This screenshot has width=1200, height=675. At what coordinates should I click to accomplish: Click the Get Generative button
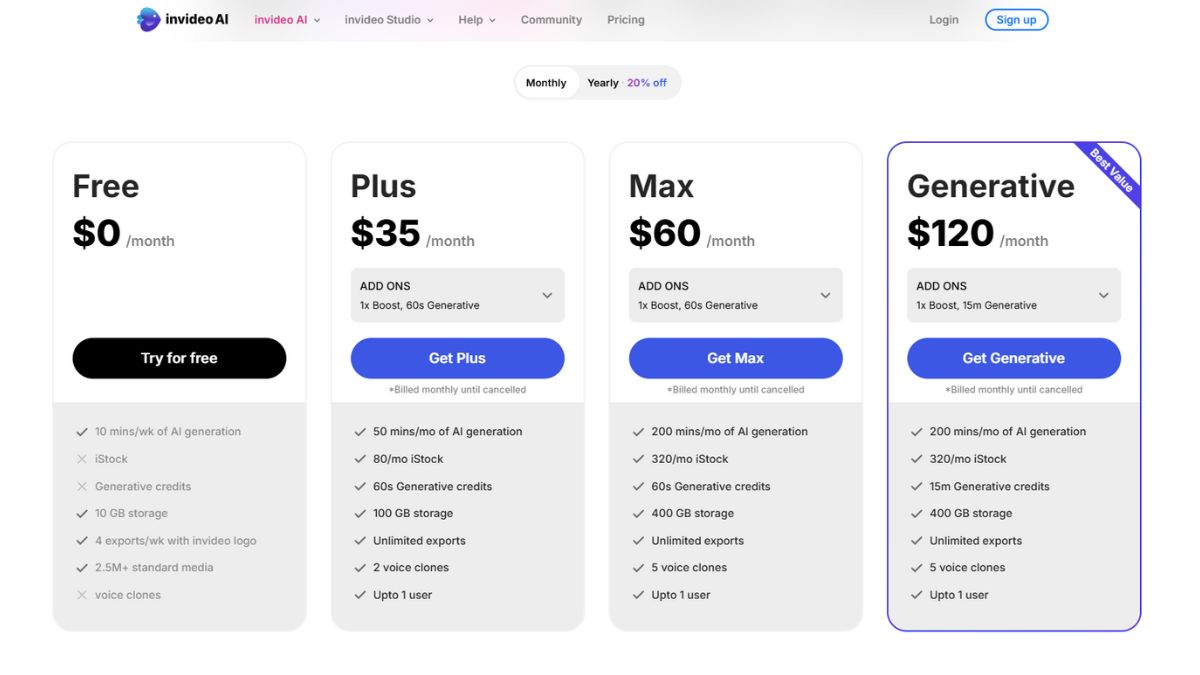(x=1014, y=358)
